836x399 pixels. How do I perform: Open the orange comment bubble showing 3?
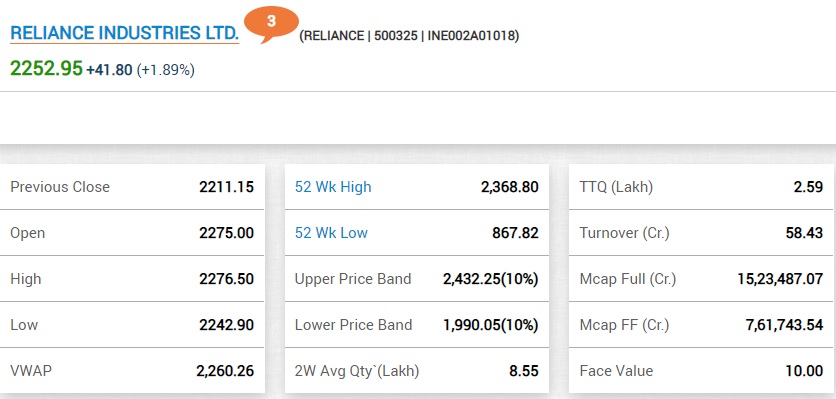pos(271,24)
